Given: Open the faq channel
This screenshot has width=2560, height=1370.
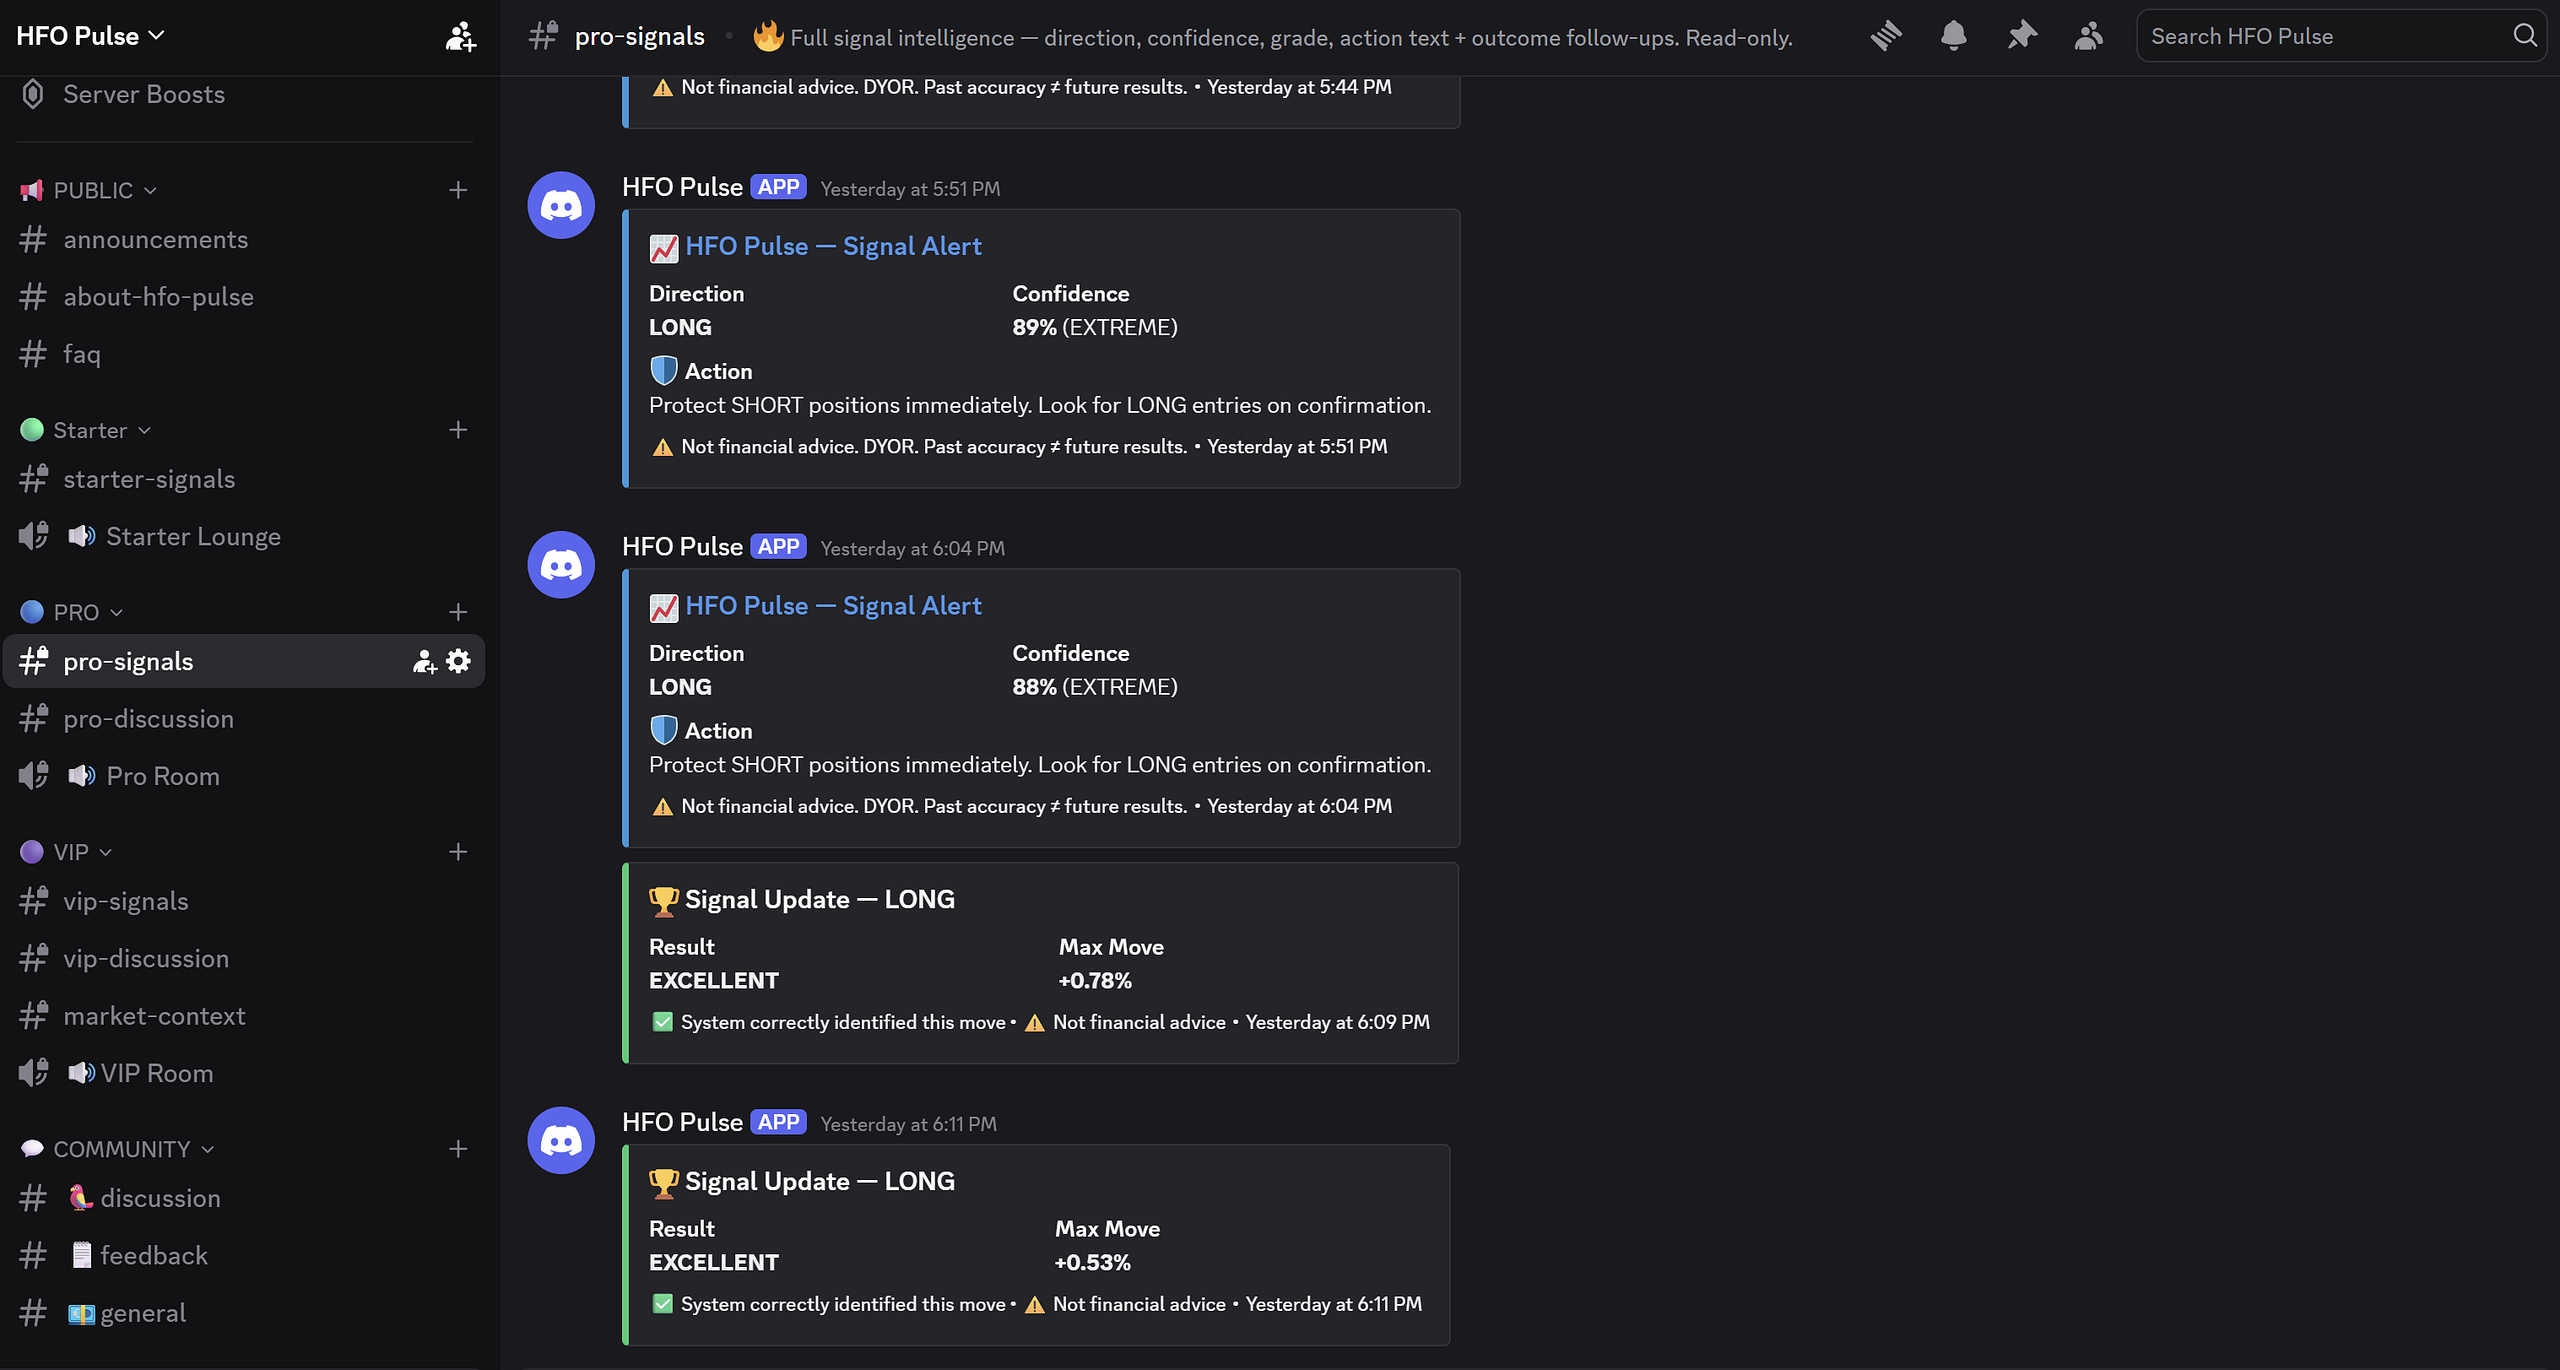Looking at the screenshot, I should [x=244, y=354].
